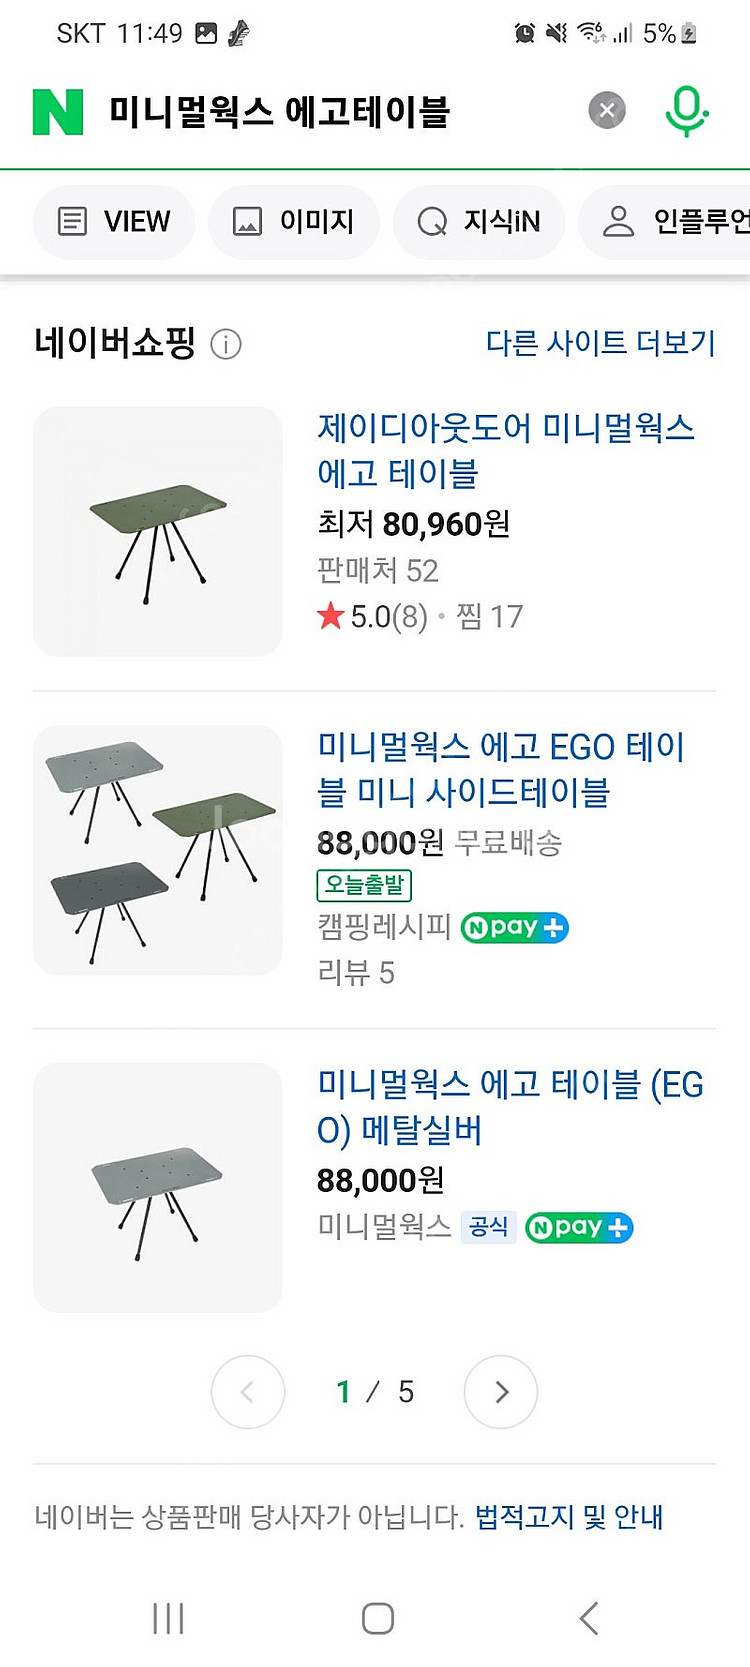
Task: Tap the info icon beside 네이버쇼핑
Action: pos(226,345)
